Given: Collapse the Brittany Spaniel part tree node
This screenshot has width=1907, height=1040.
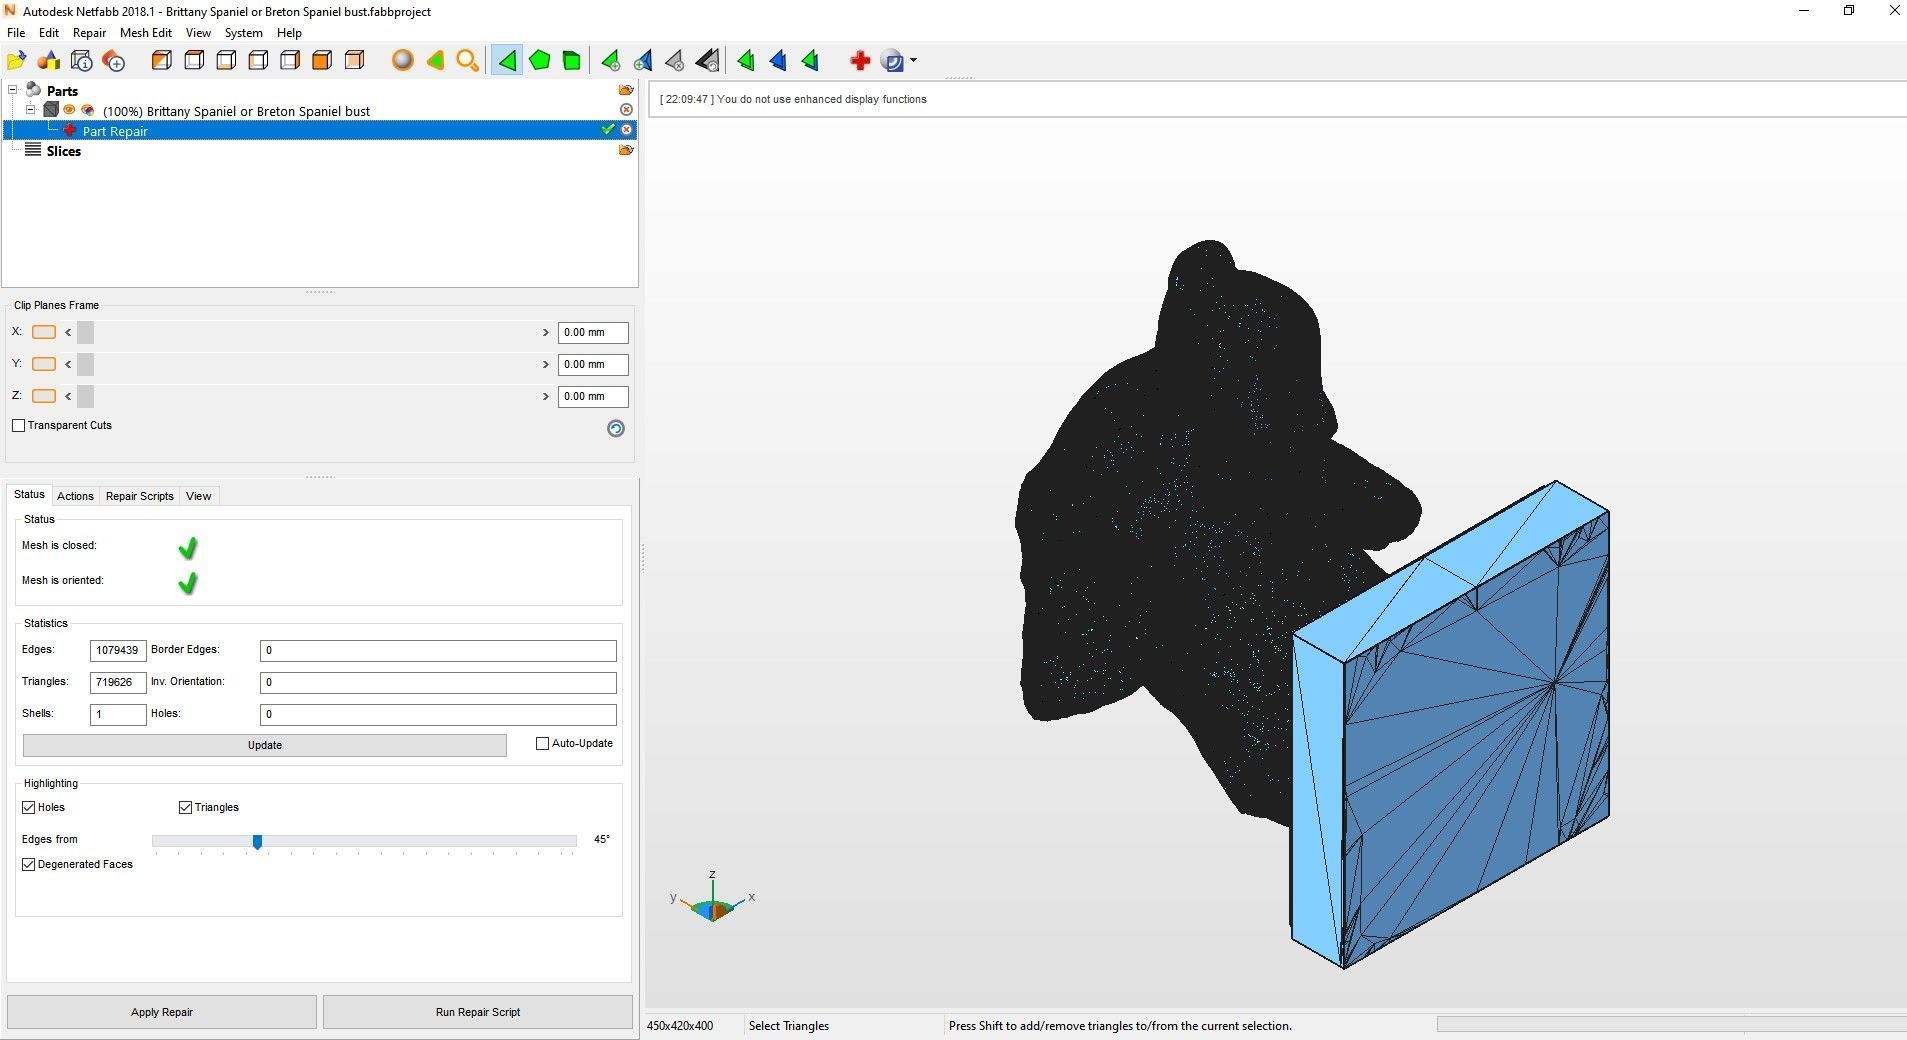Looking at the screenshot, I should (x=31, y=110).
